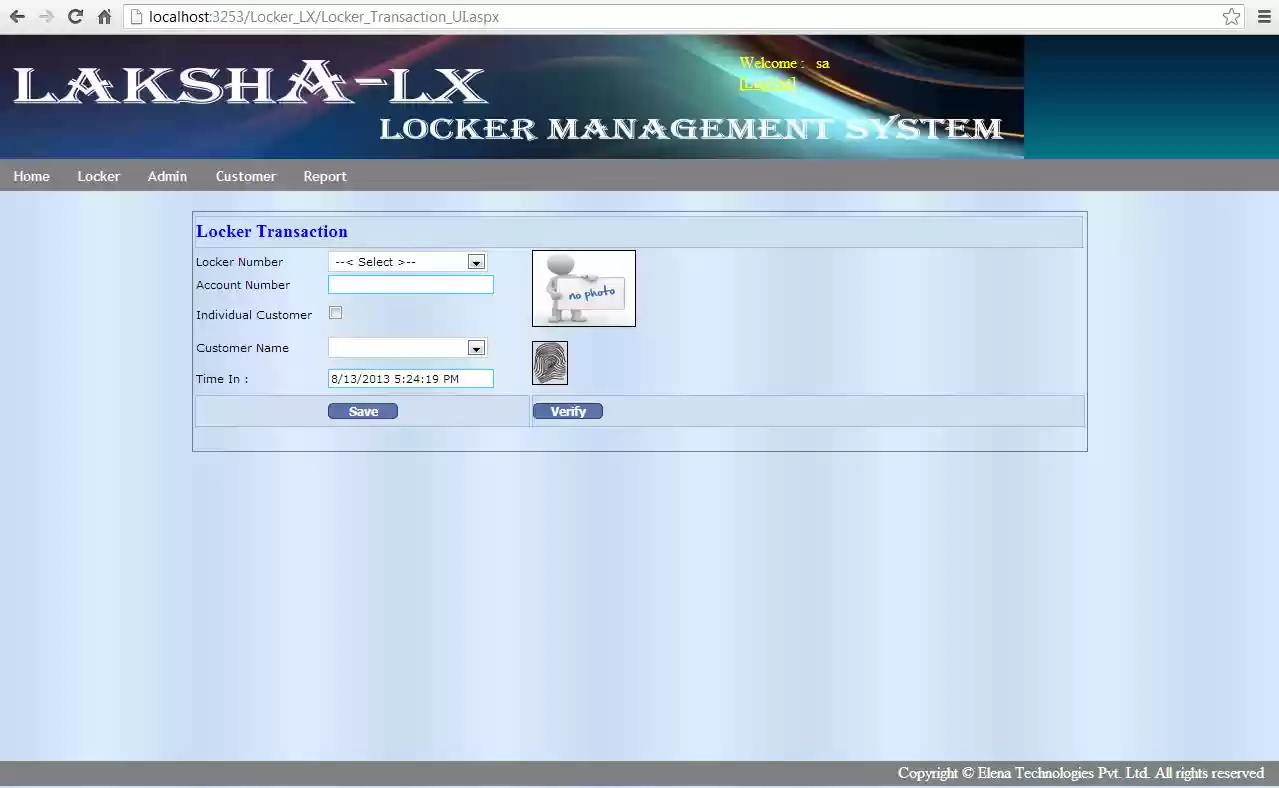Open the '--< Select >--' locker list
This screenshot has height=788, width=1279.
pyautogui.click(x=475, y=261)
